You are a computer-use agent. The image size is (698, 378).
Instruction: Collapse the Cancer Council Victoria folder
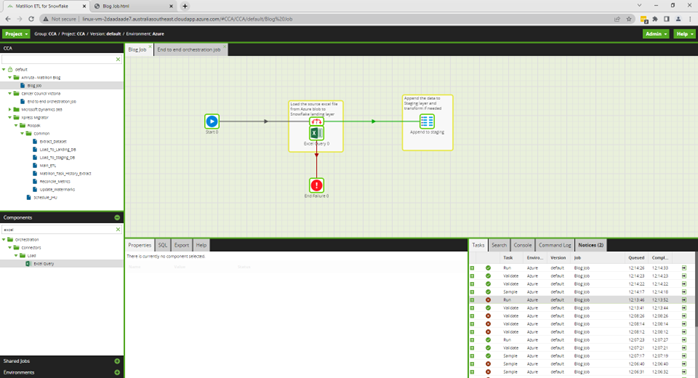[x=10, y=93]
